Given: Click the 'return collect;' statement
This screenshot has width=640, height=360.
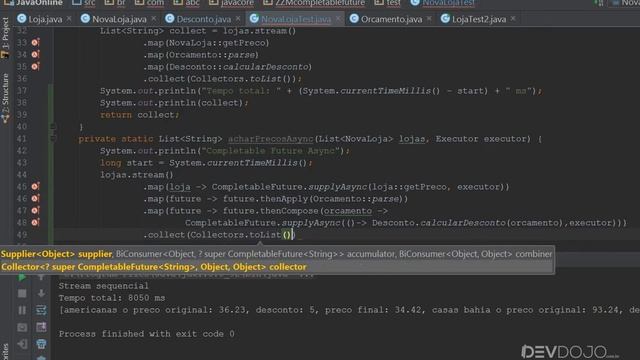Looking at the screenshot, I should click(140, 115).
